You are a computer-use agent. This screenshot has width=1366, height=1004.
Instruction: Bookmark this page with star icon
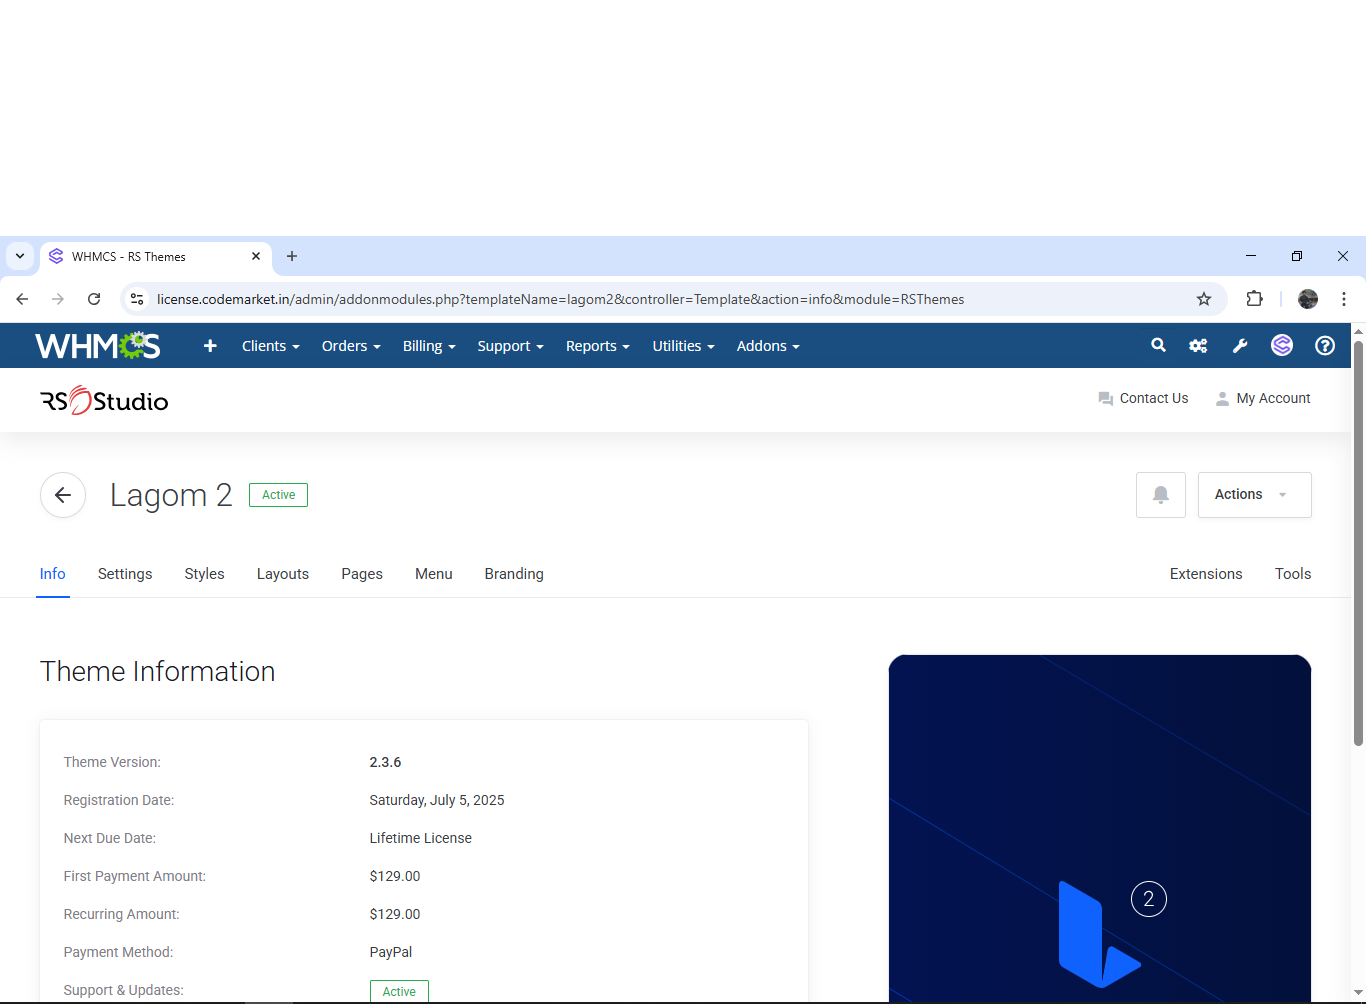point(1204,299)
